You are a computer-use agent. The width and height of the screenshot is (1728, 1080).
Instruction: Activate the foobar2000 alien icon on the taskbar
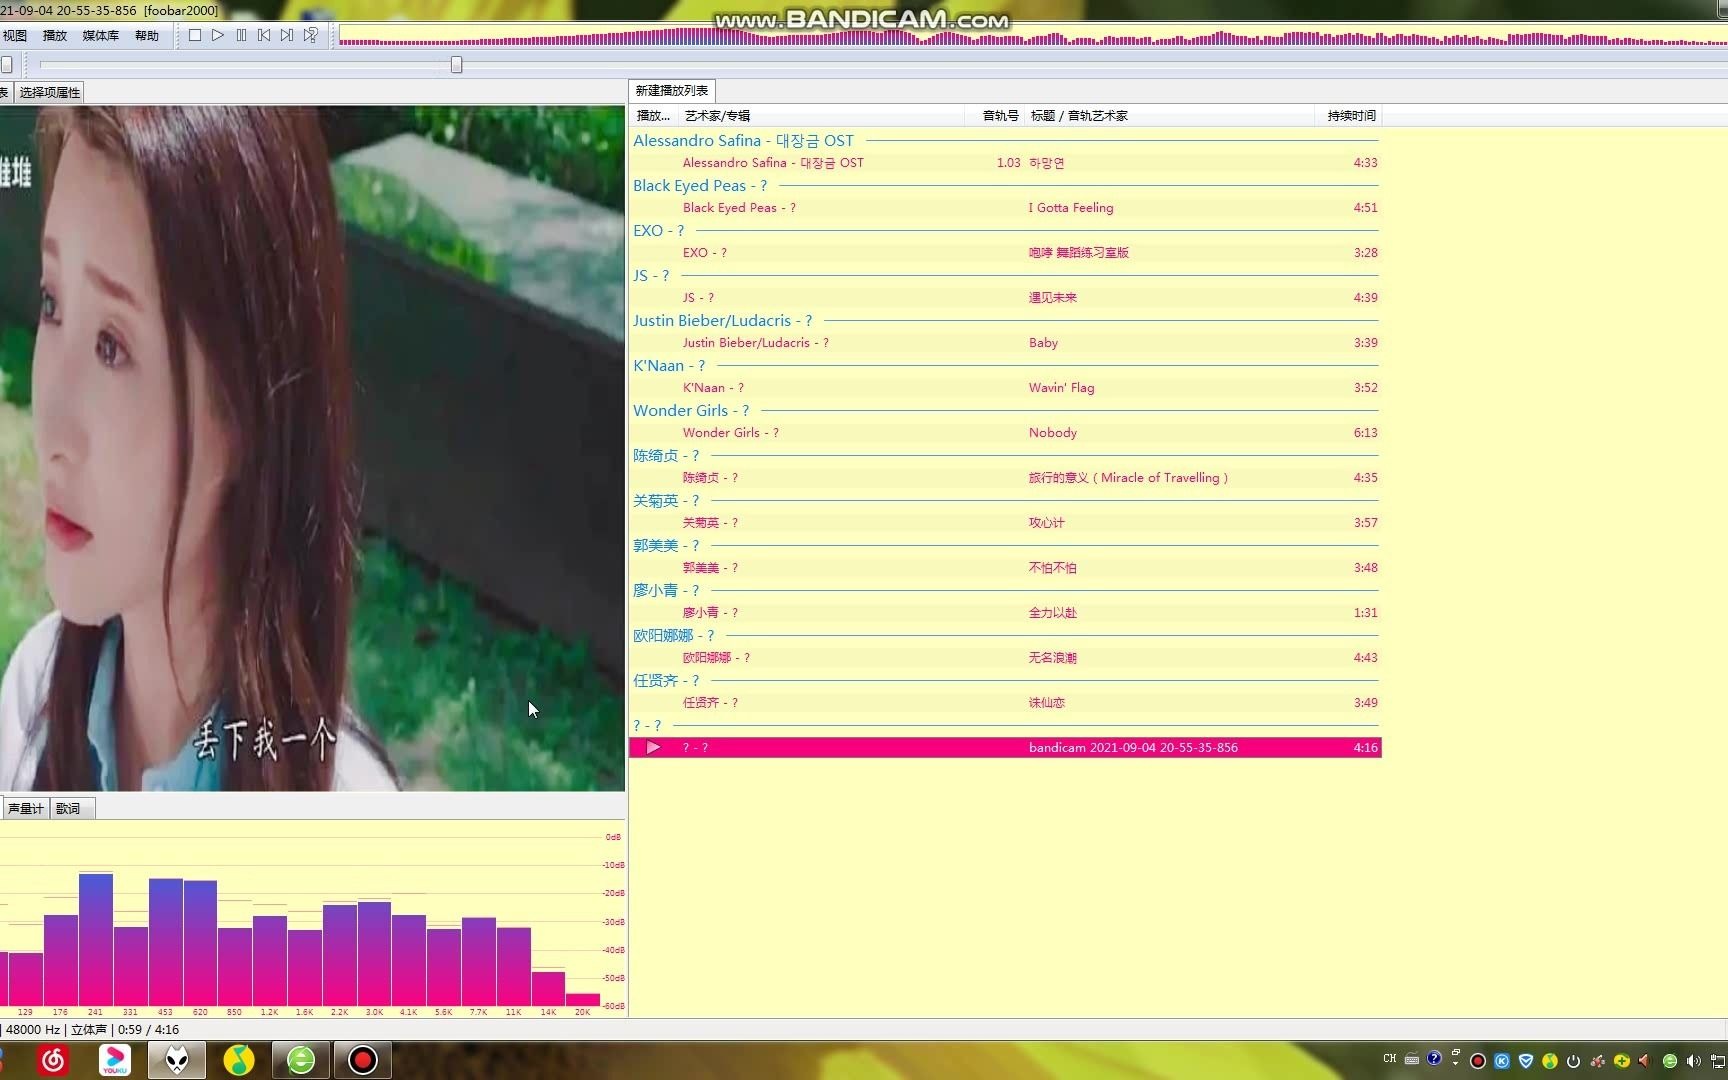177,1060
